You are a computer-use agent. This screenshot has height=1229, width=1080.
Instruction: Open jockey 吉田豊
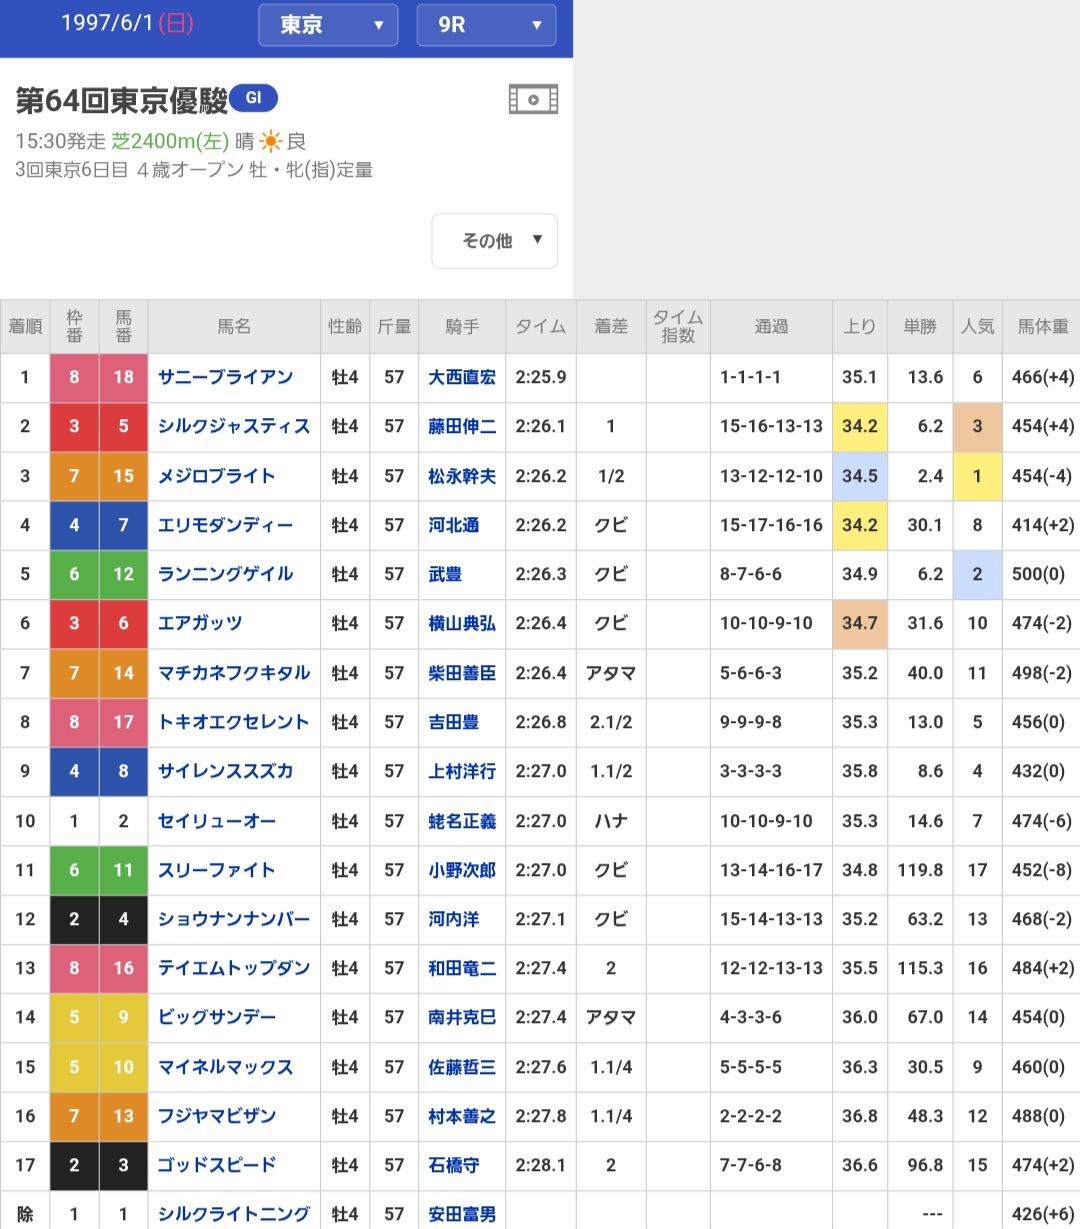[454, 722]
